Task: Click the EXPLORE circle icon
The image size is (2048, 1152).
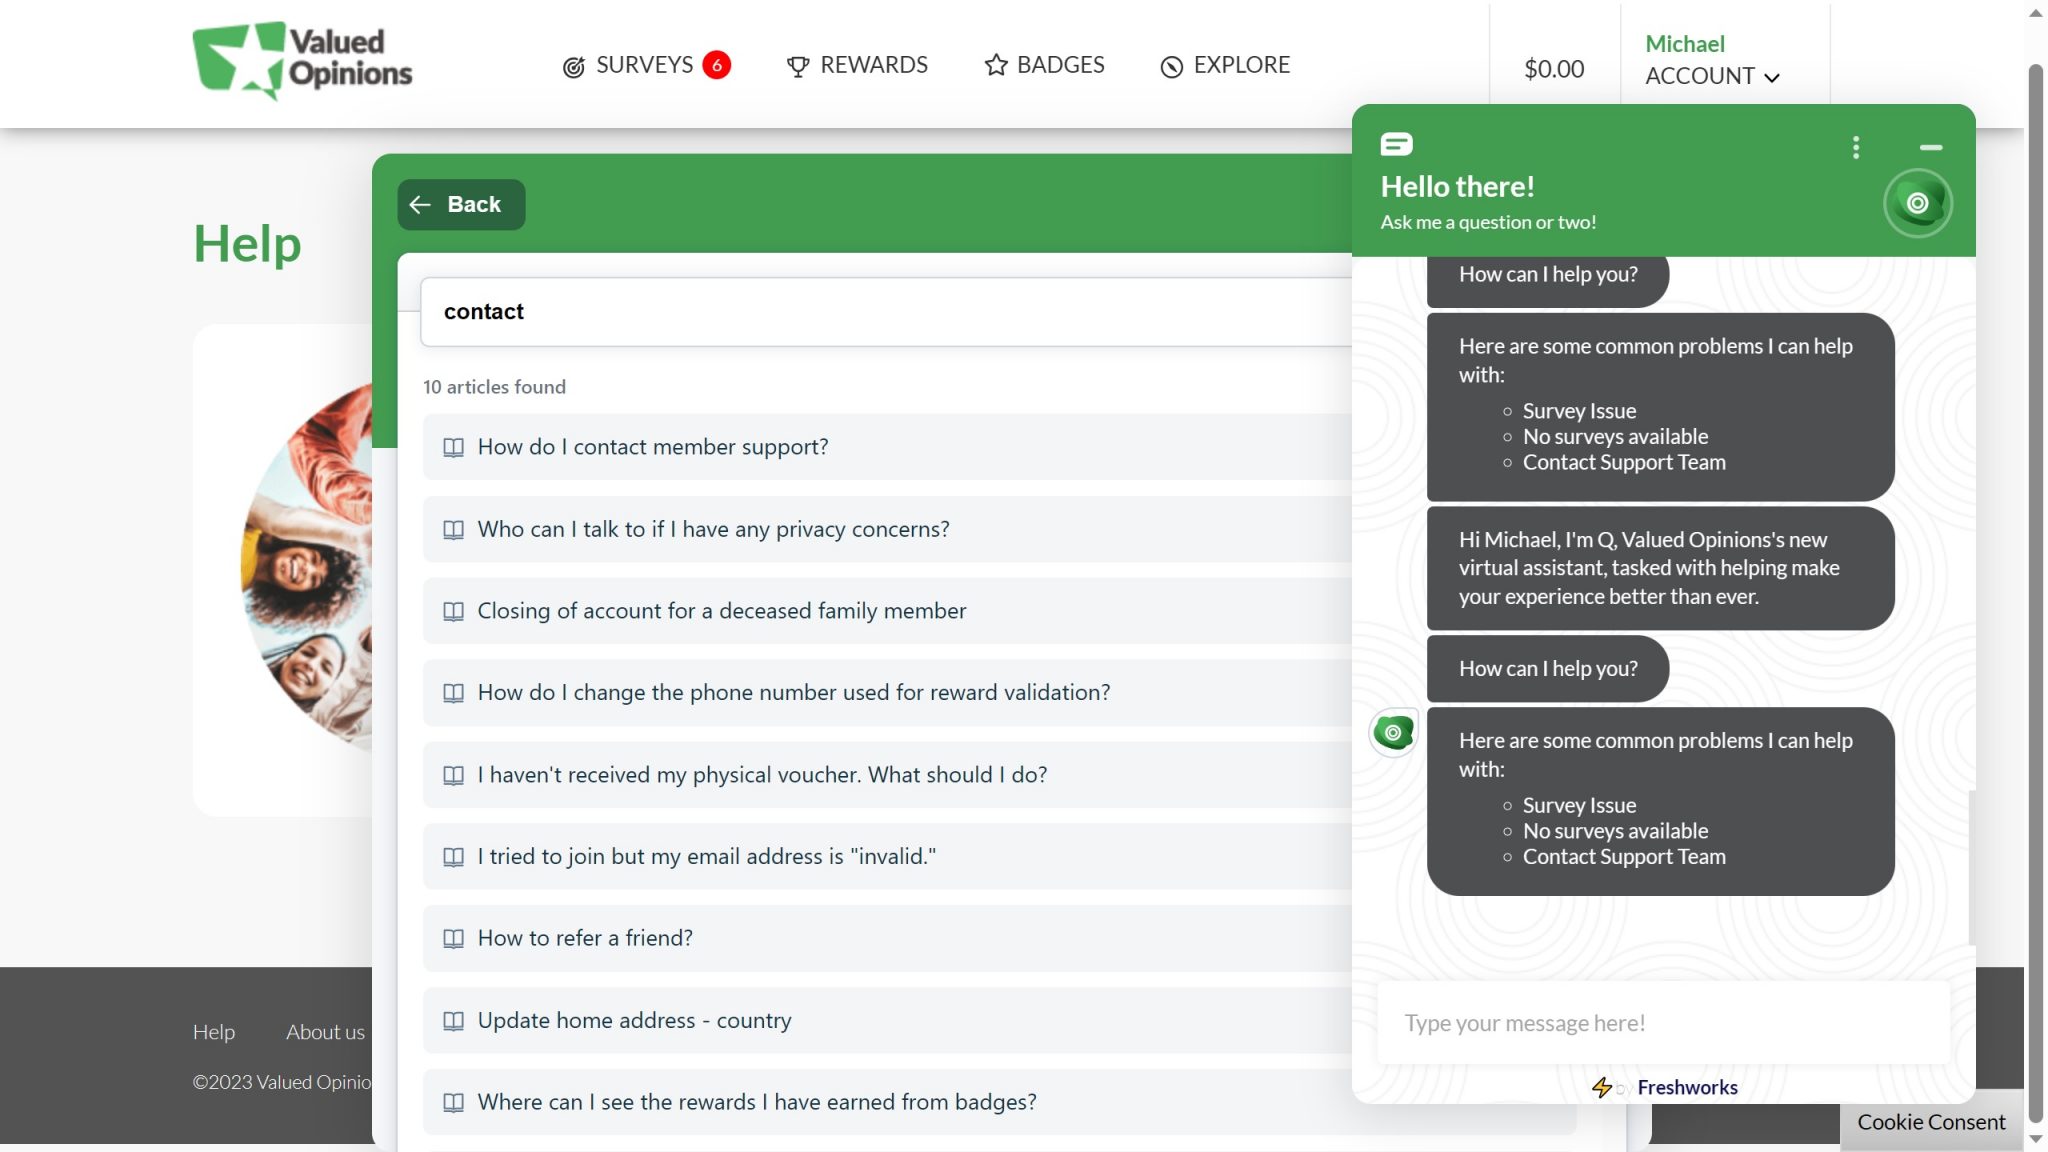Action: (1170, 65)
